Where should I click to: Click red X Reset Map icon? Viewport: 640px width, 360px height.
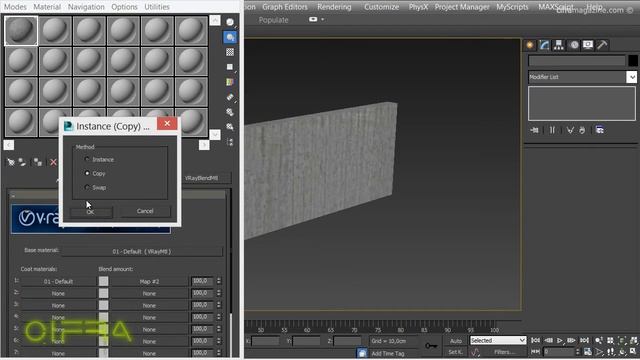pos(53,162)
